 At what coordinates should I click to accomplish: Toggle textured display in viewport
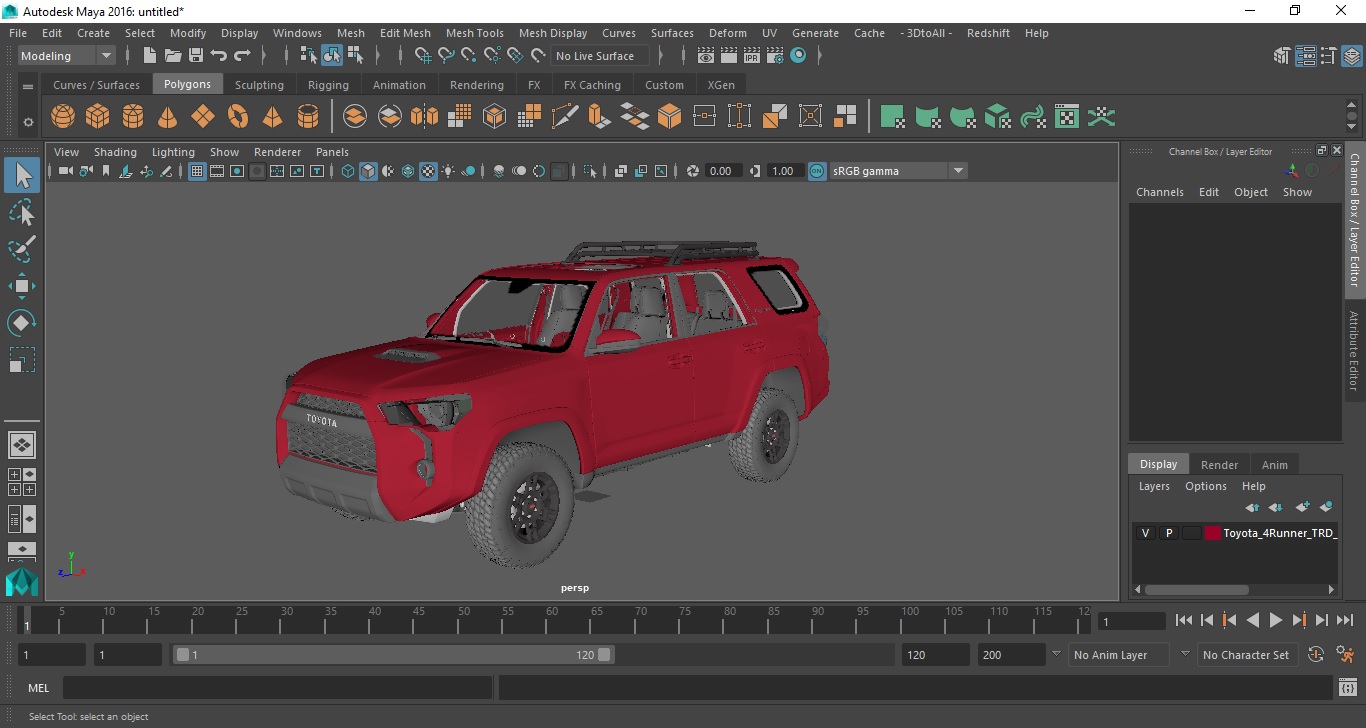[x=428, y=171]
